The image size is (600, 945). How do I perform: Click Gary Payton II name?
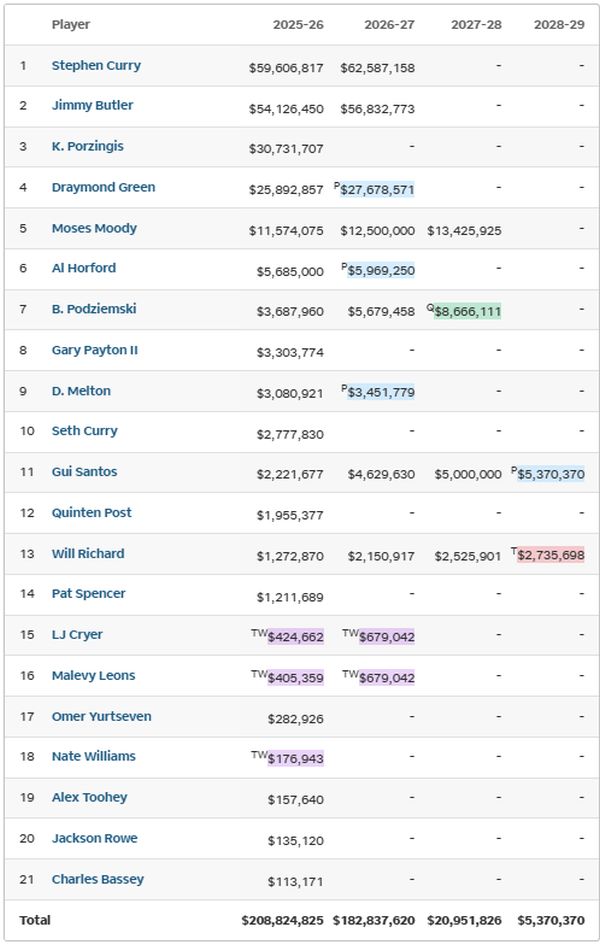click(x=95, y=350)
